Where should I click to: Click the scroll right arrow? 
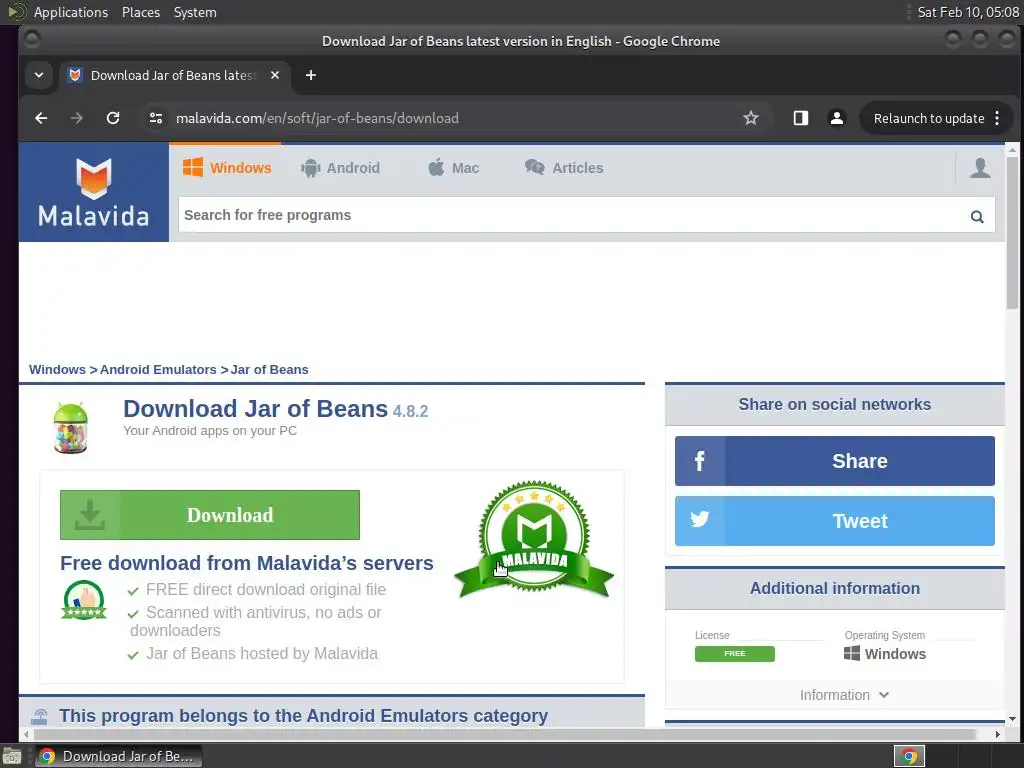(x=997, y=734)
